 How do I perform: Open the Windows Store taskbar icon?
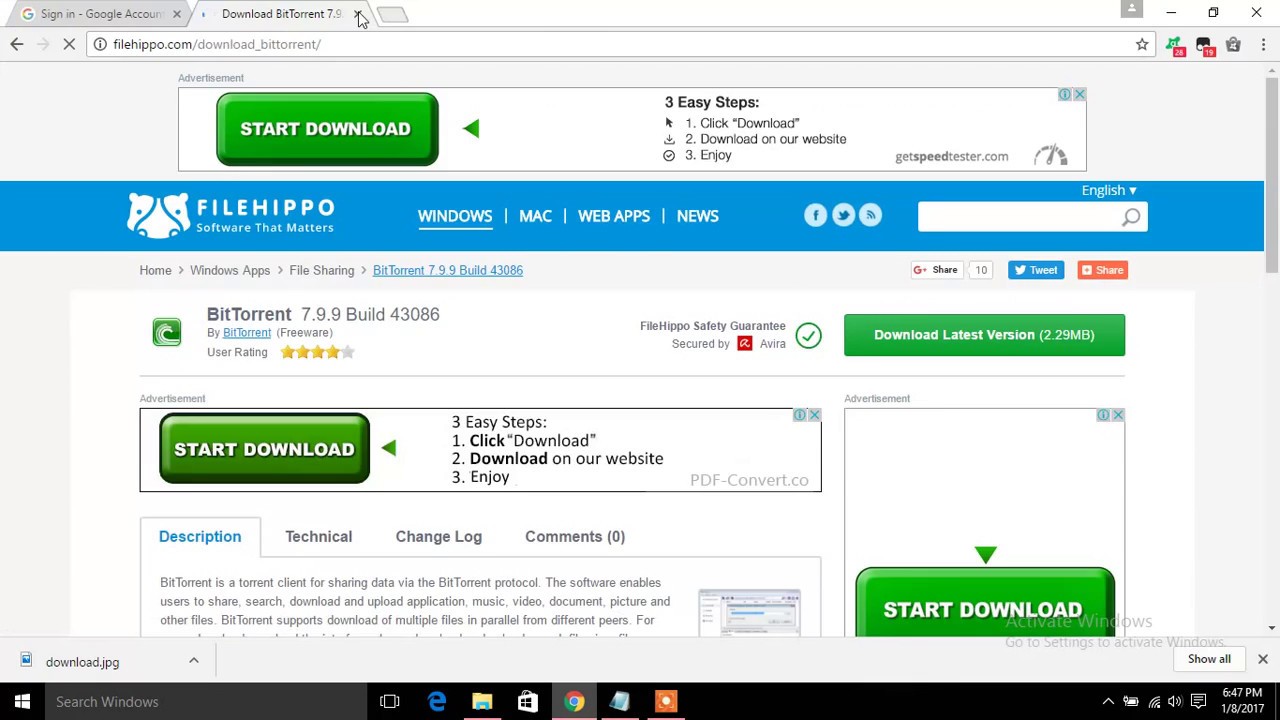click(527, 701)
